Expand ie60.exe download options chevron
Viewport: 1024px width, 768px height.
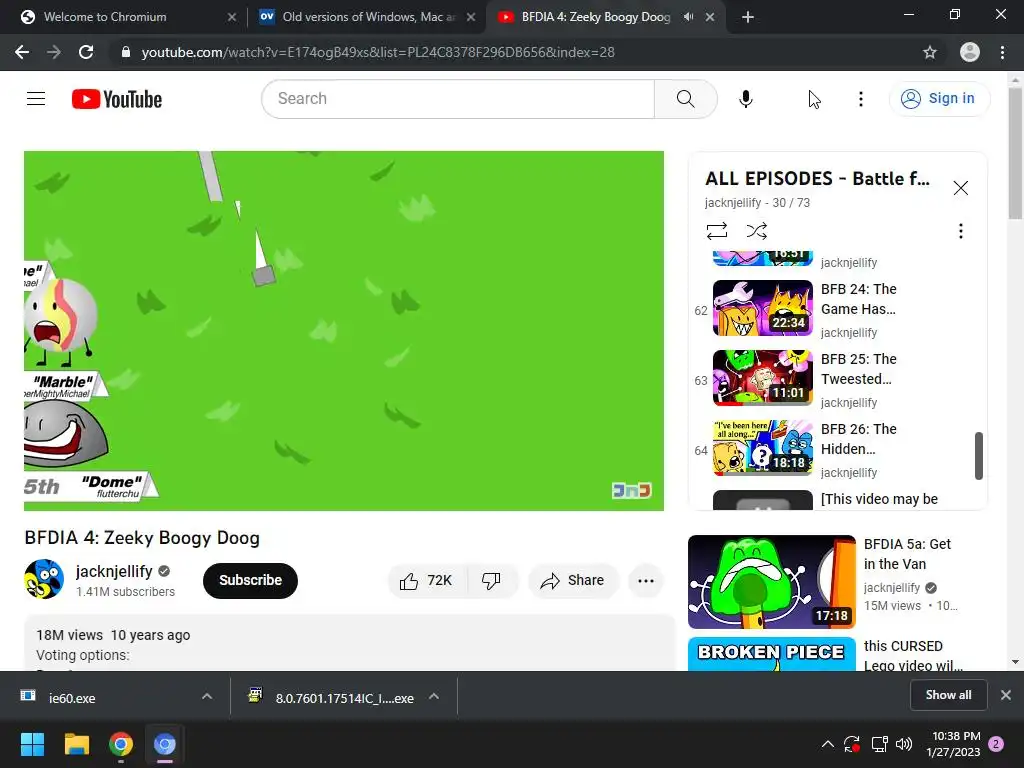[x=206, y=697]
